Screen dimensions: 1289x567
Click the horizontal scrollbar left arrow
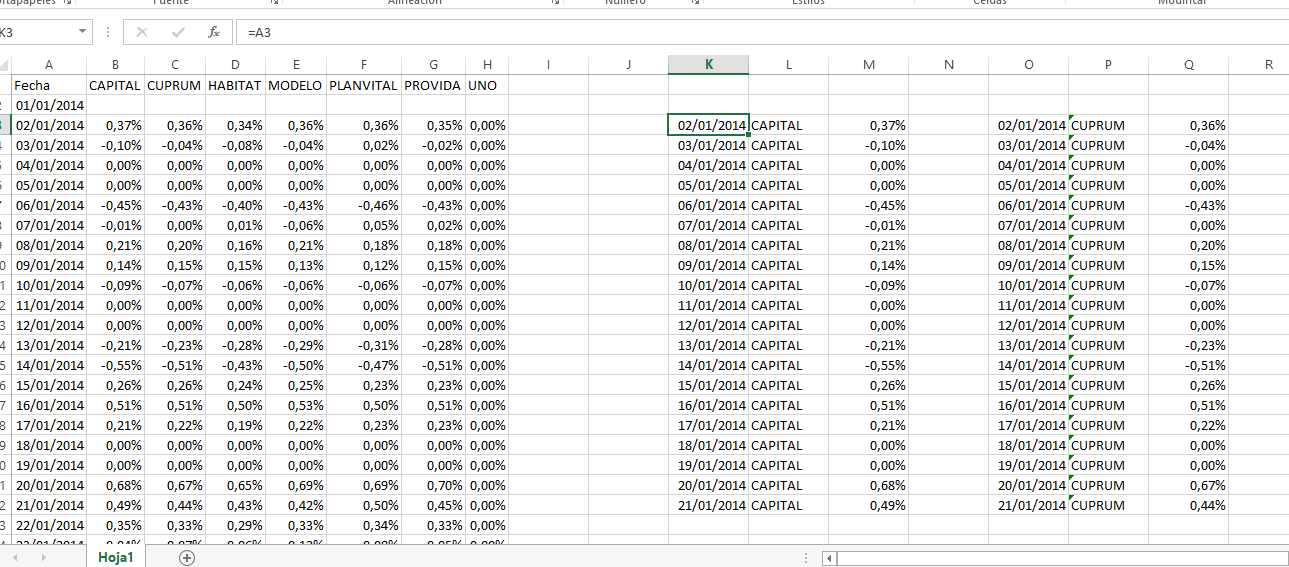(829, 557)
